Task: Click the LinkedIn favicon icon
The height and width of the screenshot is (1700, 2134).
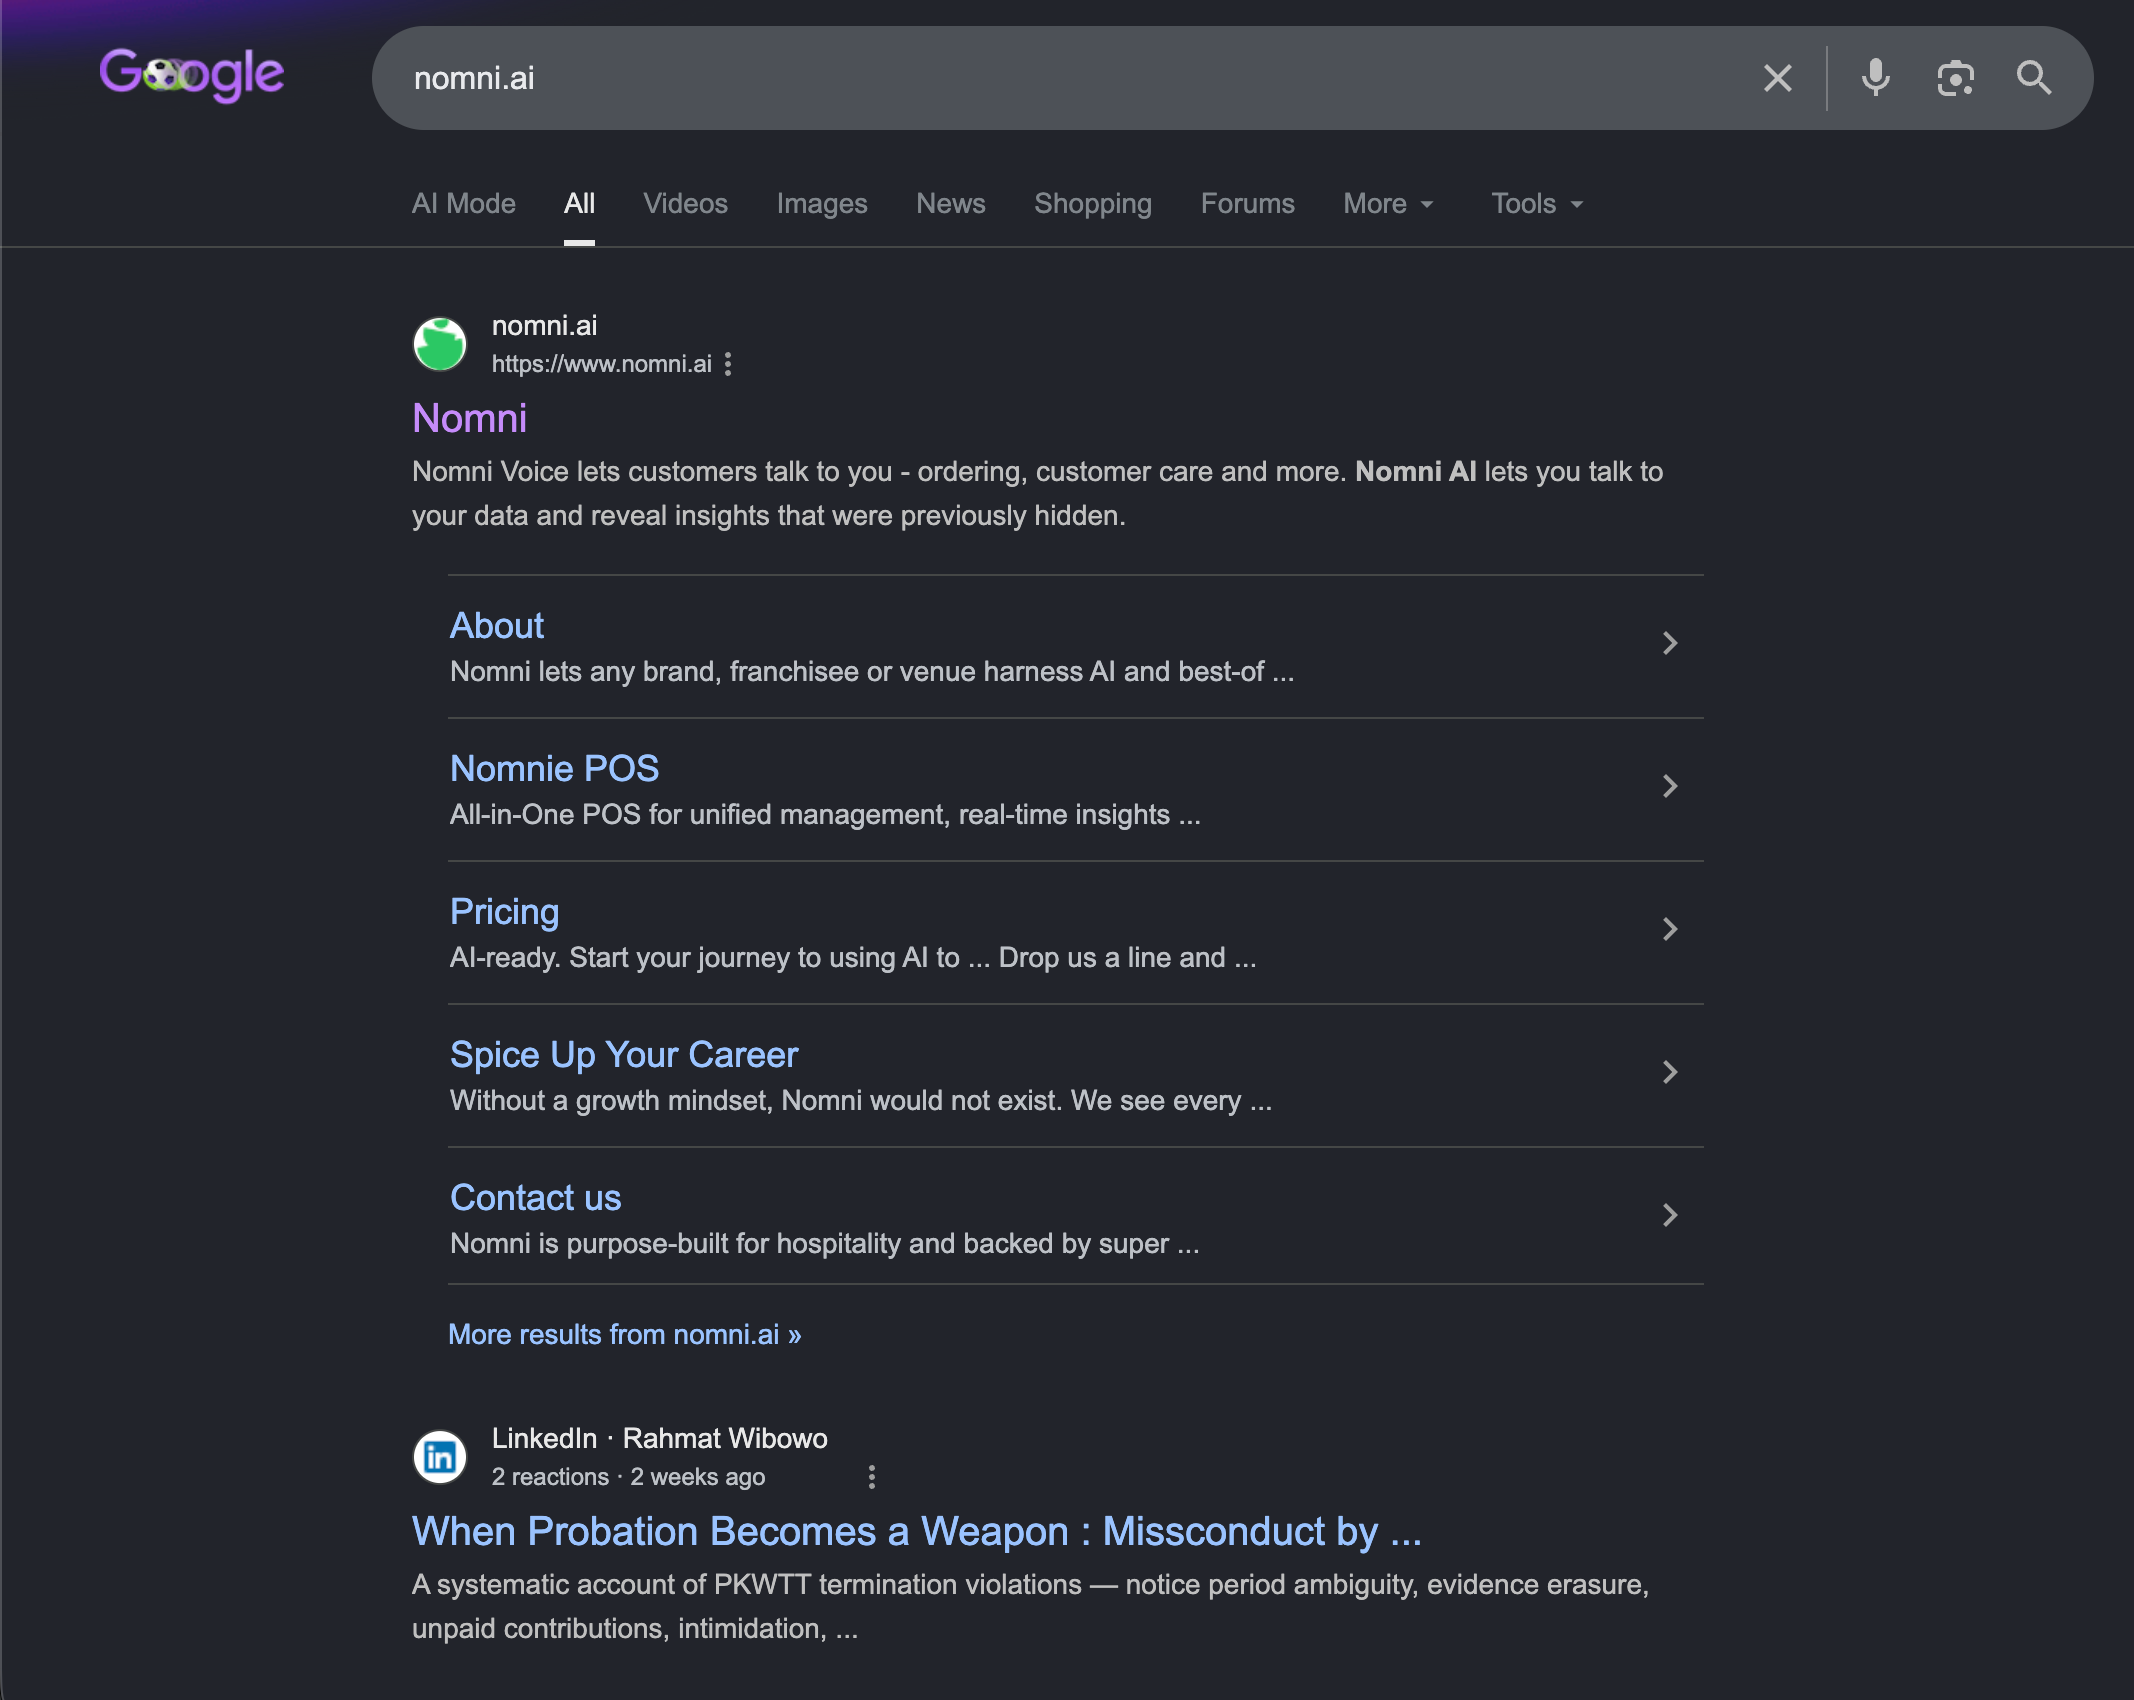Action: [440, 1457]
